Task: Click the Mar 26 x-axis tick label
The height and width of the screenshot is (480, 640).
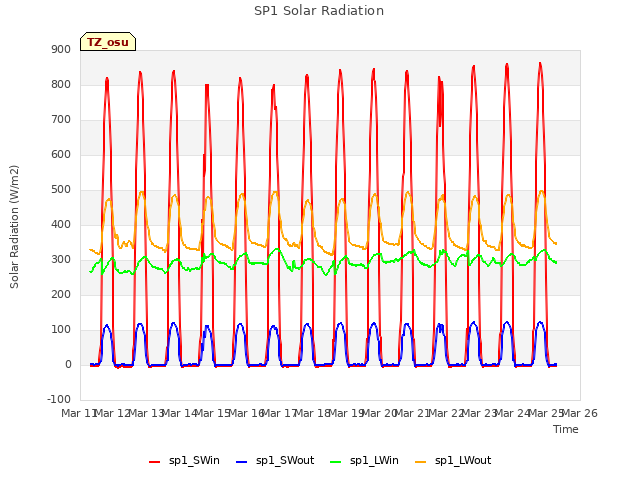Action: (x=580, y=413)
